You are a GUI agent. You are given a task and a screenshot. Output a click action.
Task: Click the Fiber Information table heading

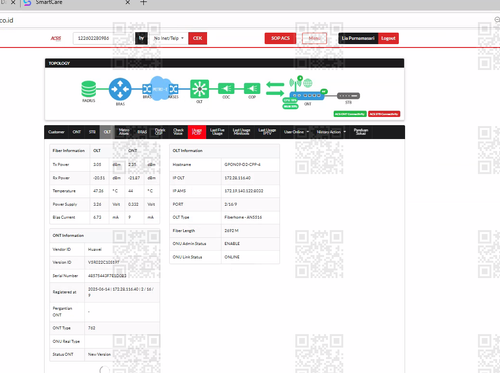[x=69, y=151]
